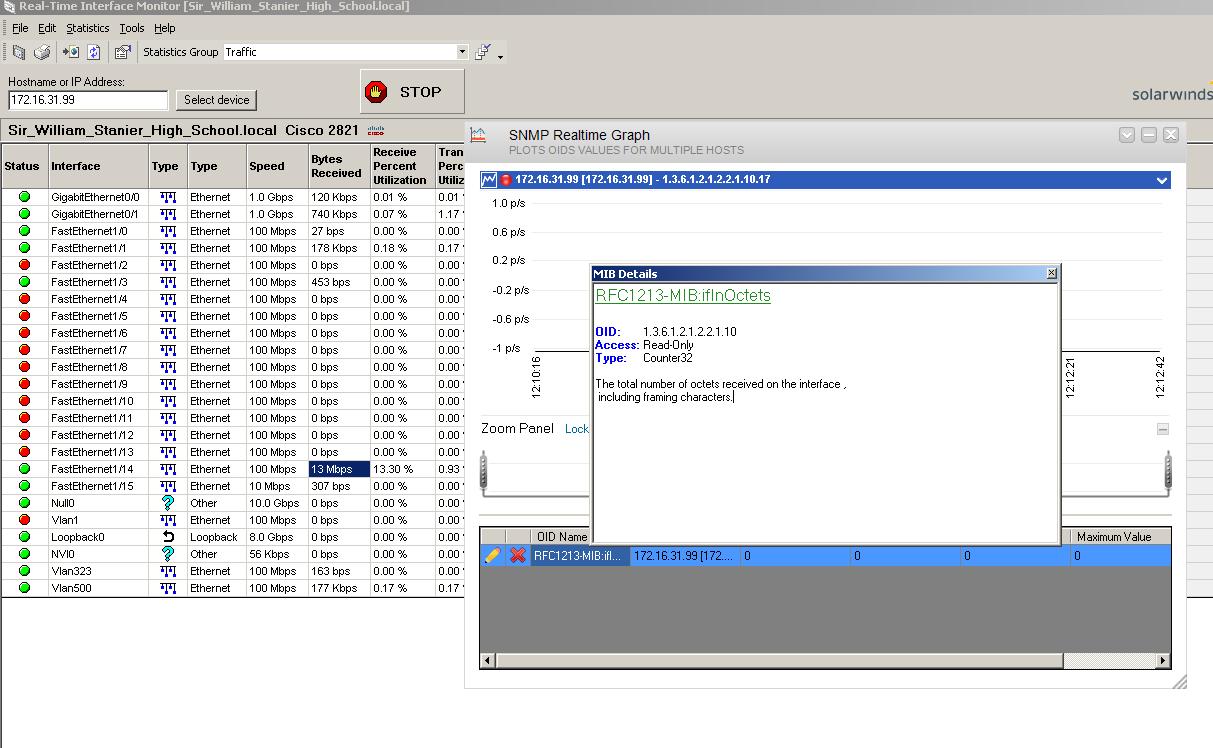Open the Statistics menu
The width and height of the screenshot is (1213, 748).
tap(88, 28)
